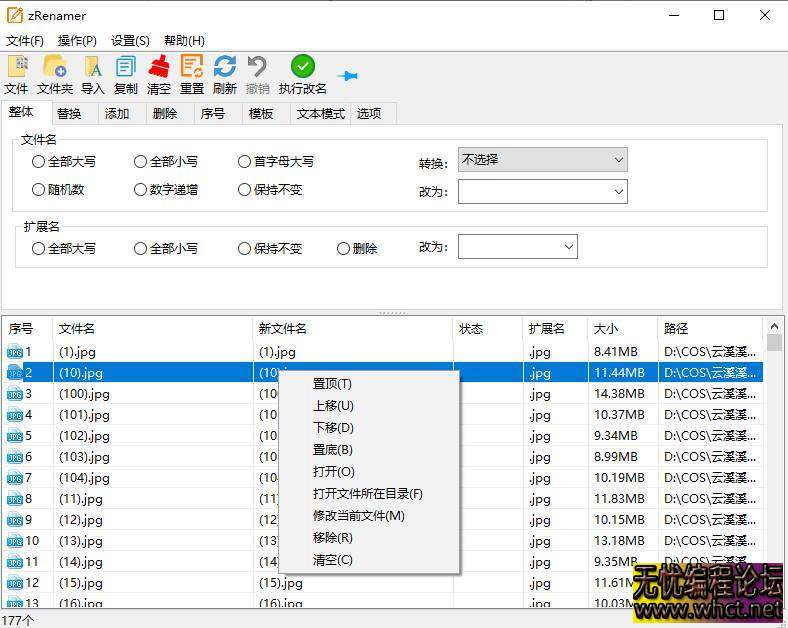Choose 置顶(T) from the context menu
This screenshot has width=788, height=628.
(332, 384)
